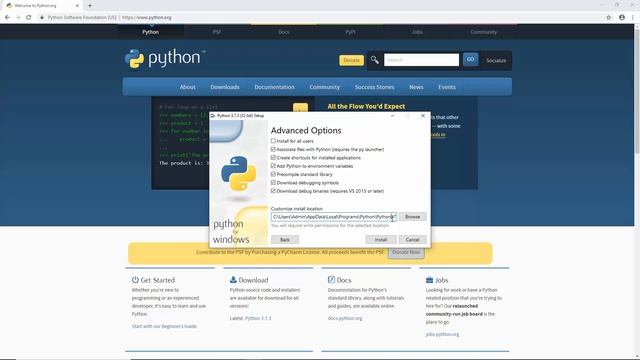640x360 pixels.
Task: Click the browser back arrow
Action: tap(7, 18)
